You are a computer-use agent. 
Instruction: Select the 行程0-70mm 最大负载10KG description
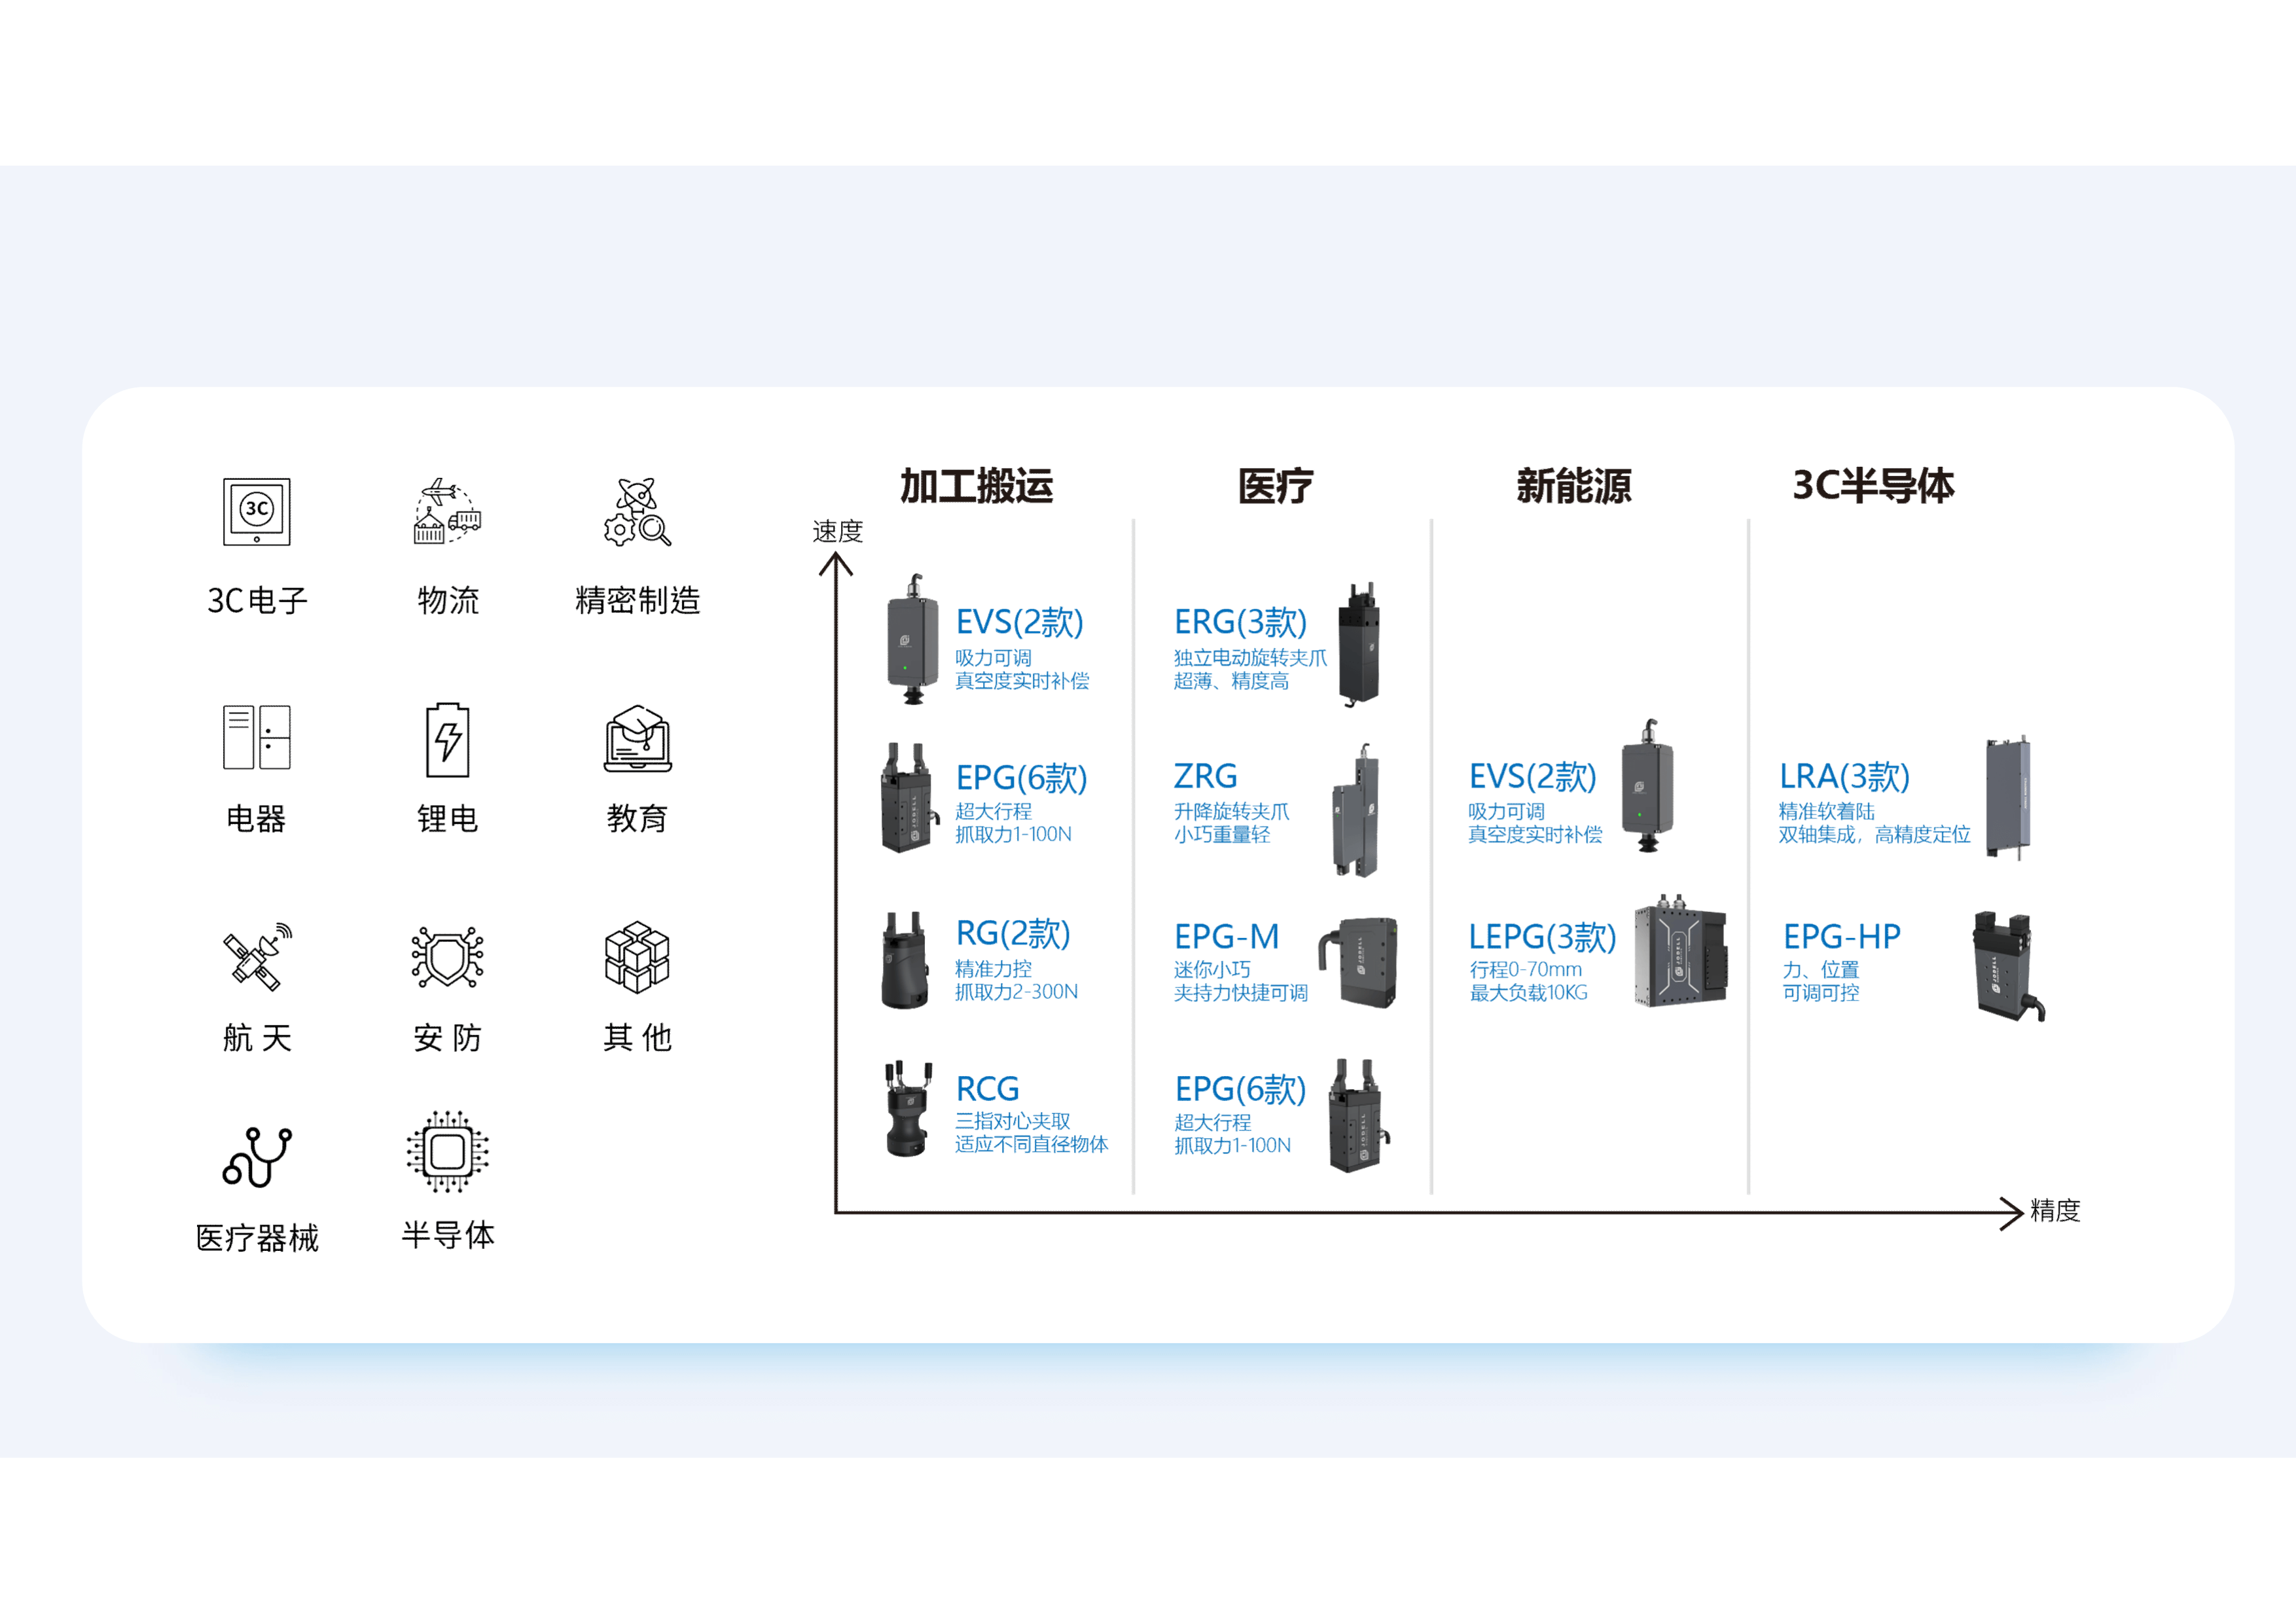coord(1528,981)
